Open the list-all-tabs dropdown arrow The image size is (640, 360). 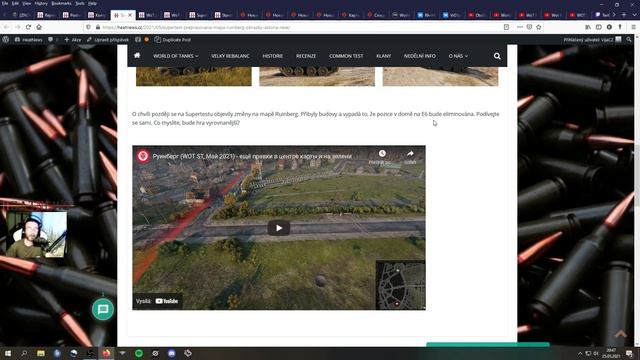pyautogui.click(x=633, y=15)
